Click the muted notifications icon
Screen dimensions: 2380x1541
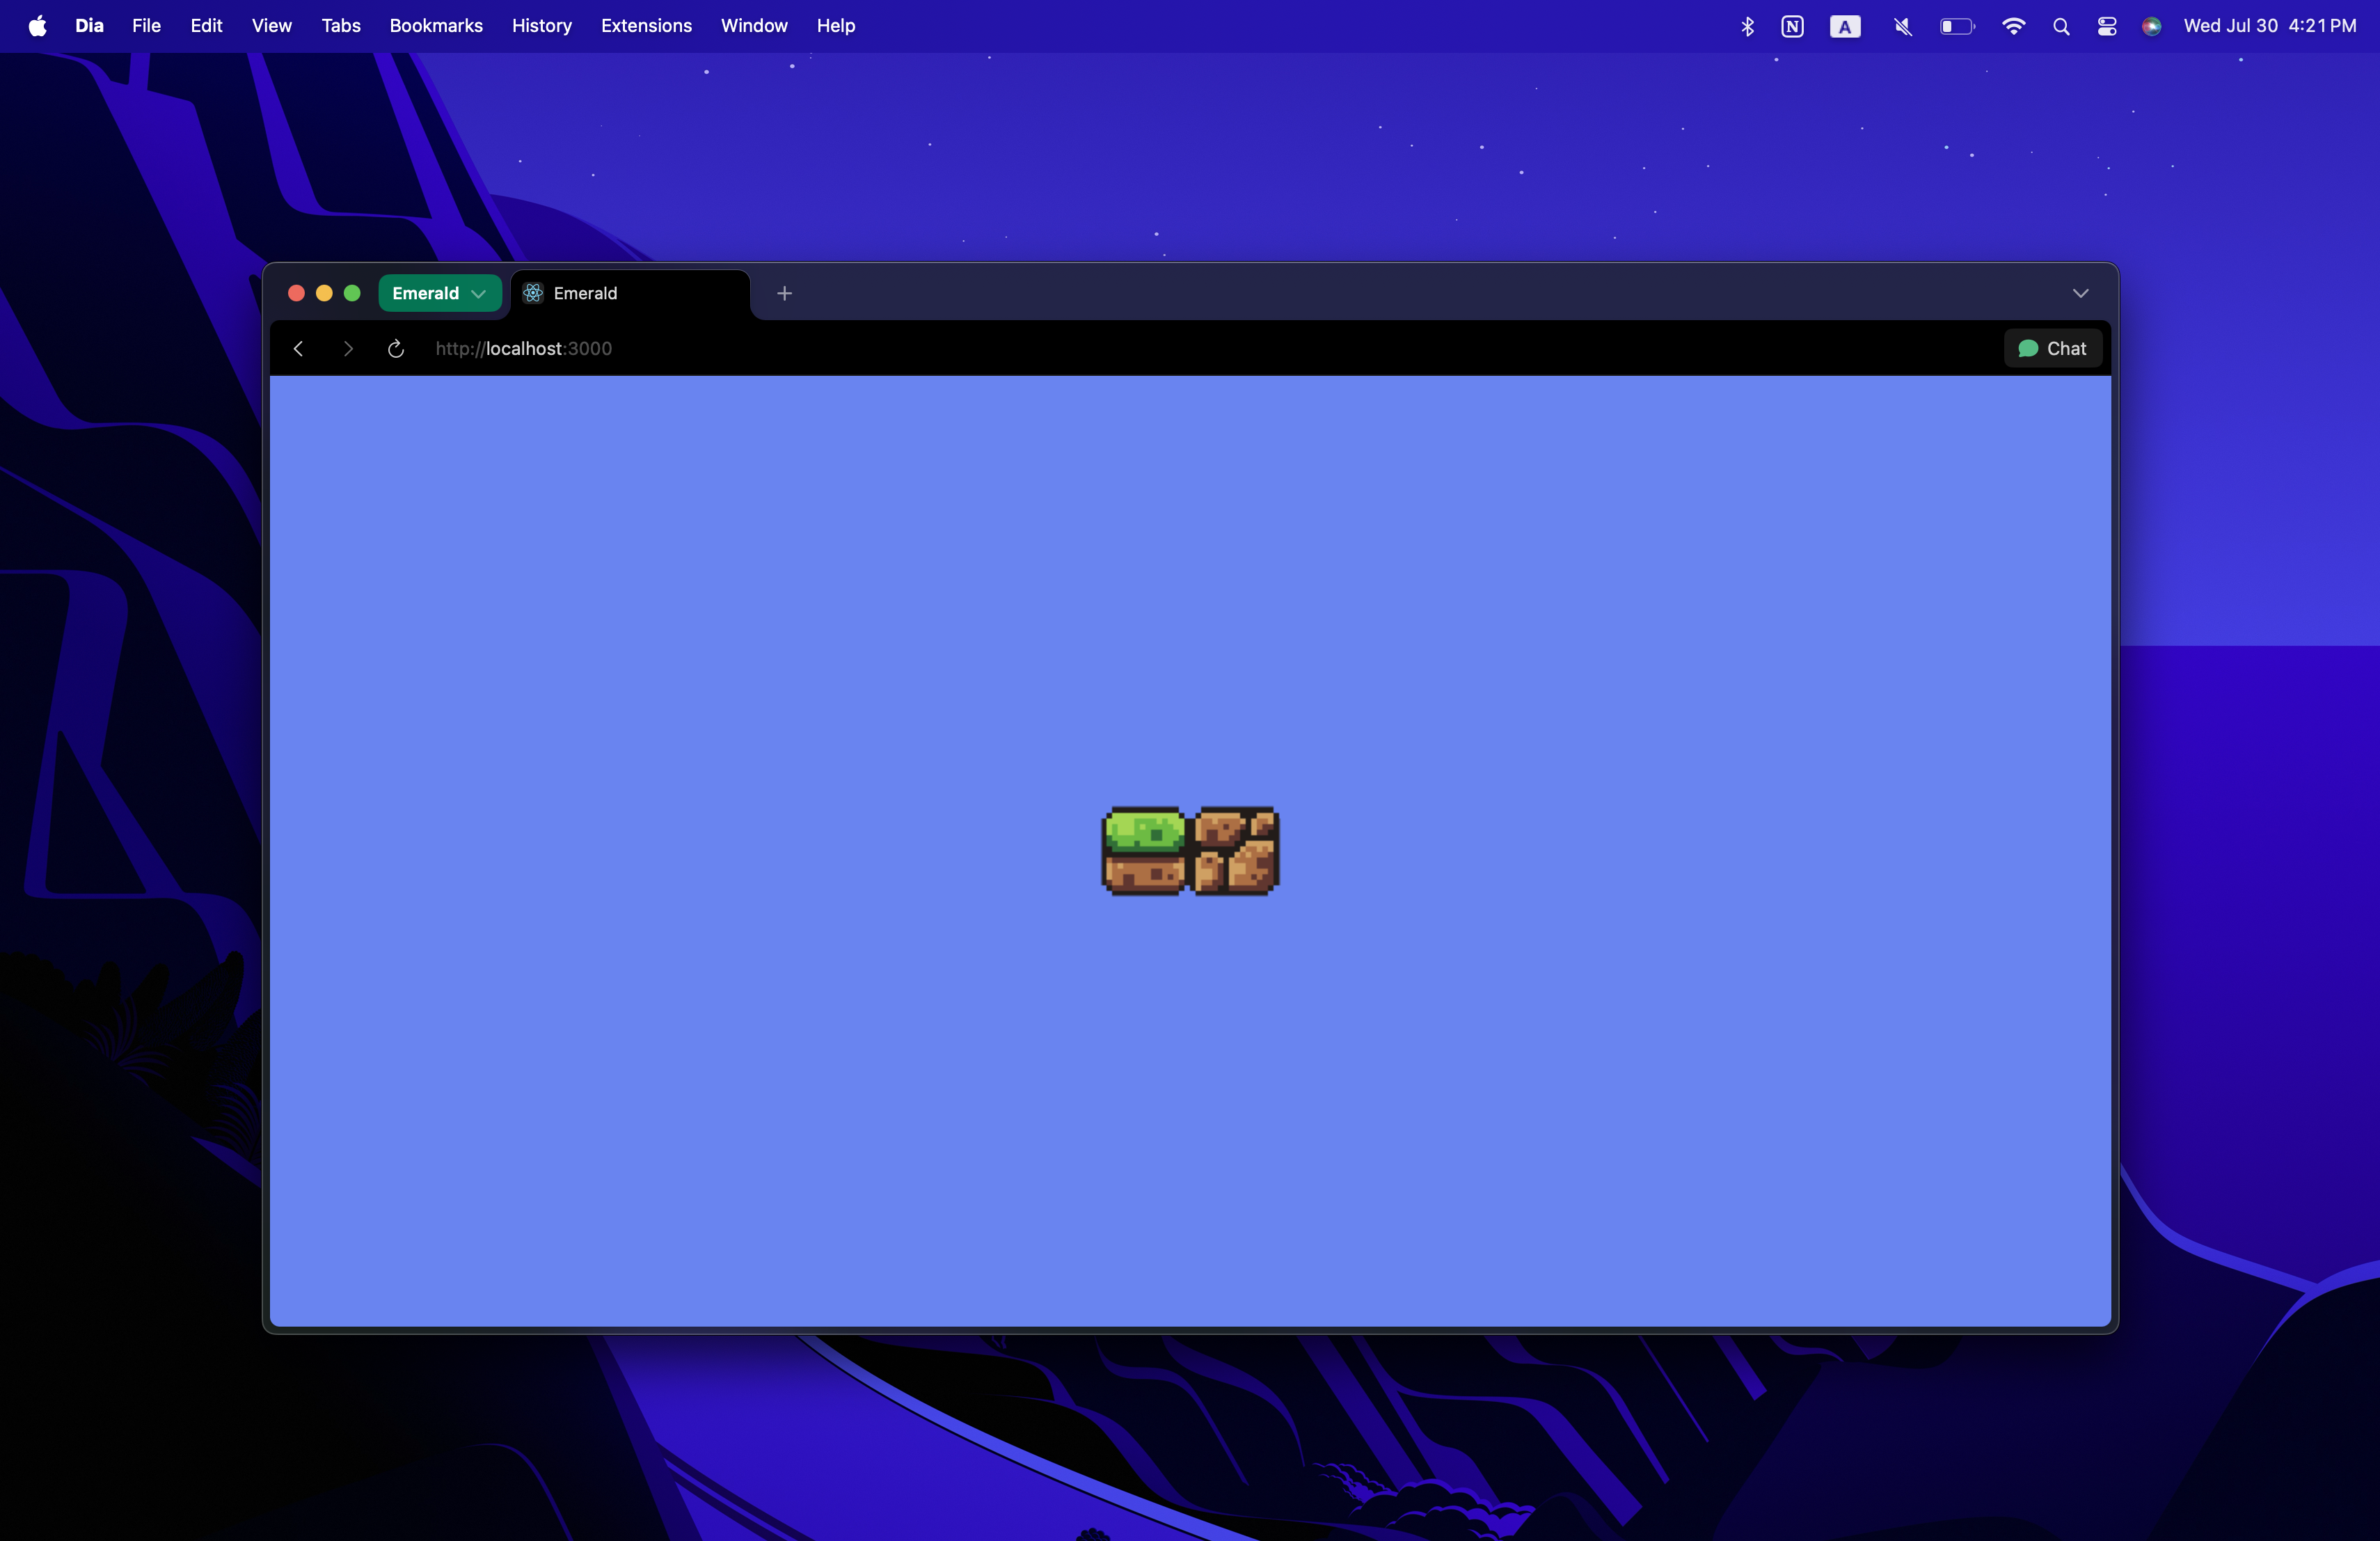click(x=1902, y=26)
